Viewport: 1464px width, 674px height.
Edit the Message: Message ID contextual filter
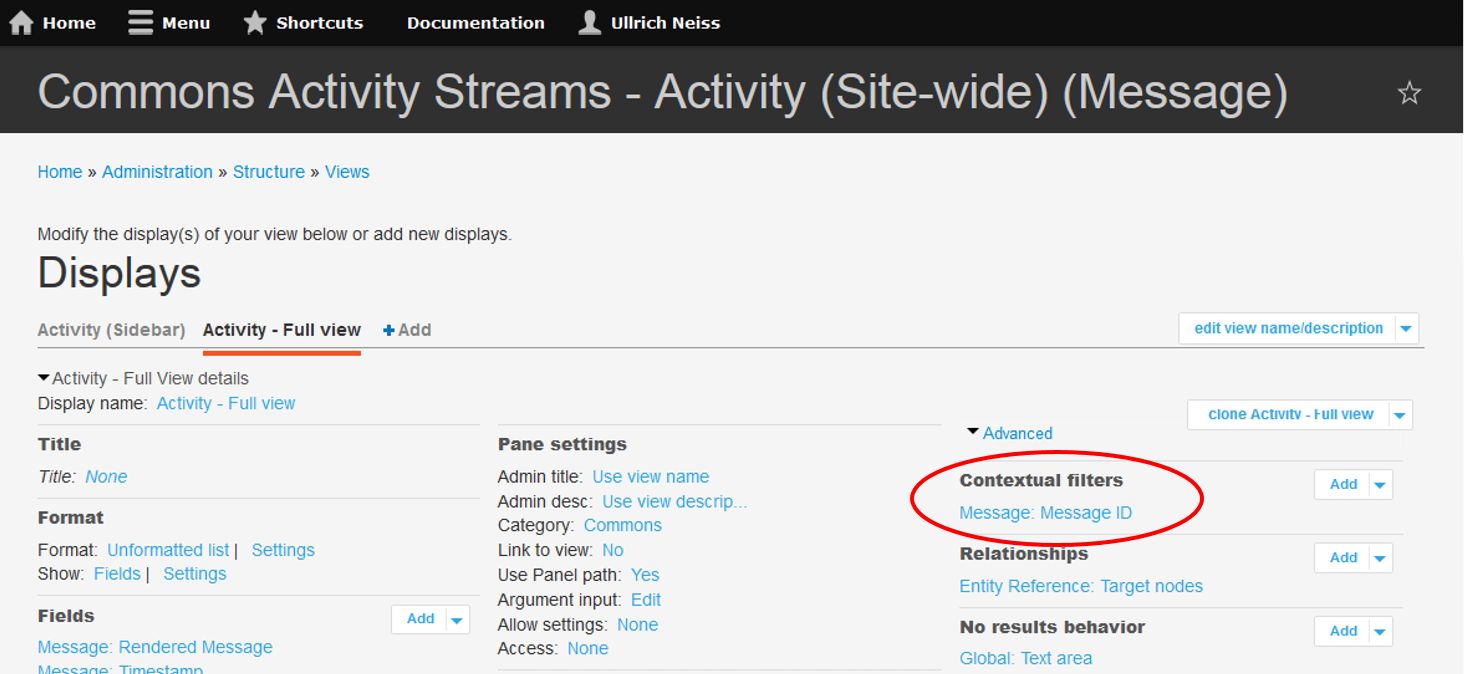1046,513
